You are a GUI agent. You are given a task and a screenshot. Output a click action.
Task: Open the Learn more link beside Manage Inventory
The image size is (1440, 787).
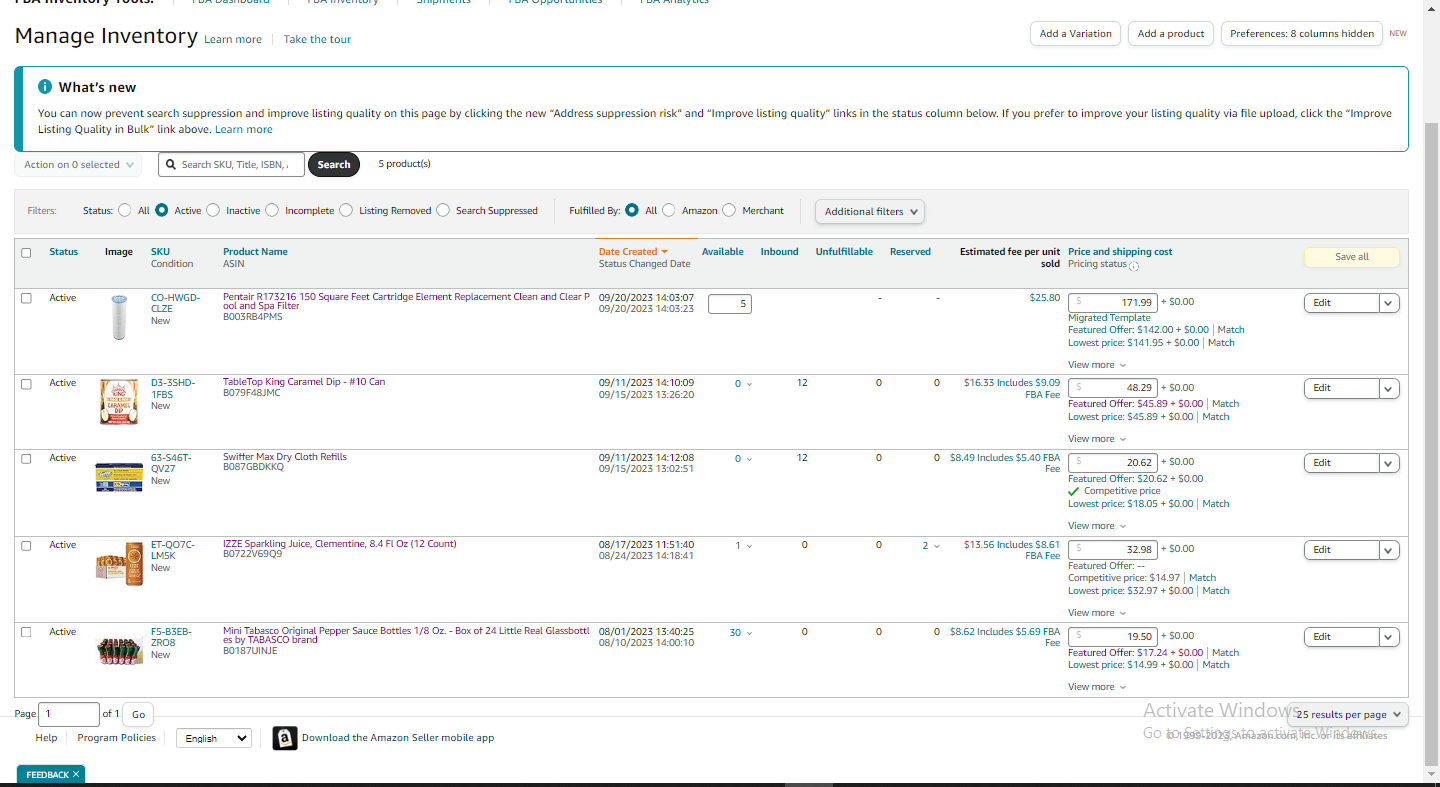[x=233, y=40]
